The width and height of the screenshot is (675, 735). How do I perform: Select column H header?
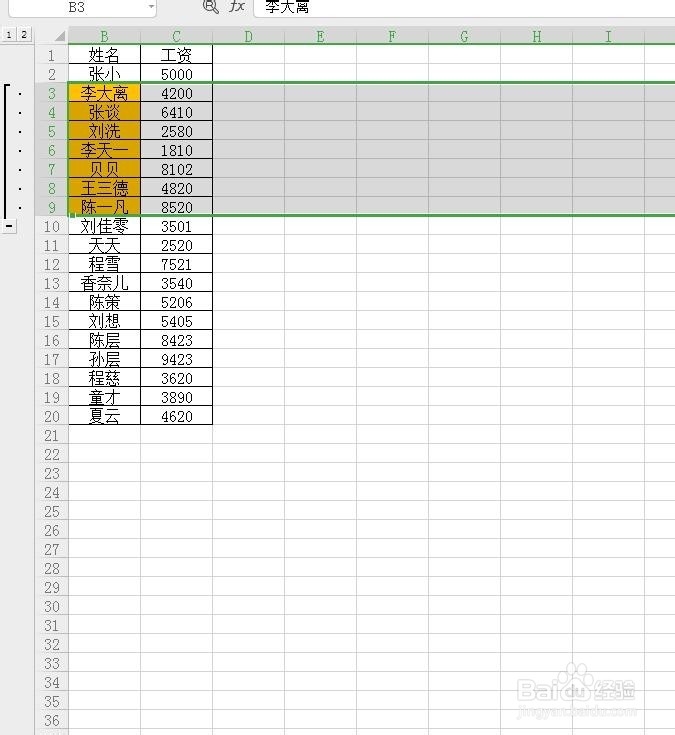(x=536, y=36)
